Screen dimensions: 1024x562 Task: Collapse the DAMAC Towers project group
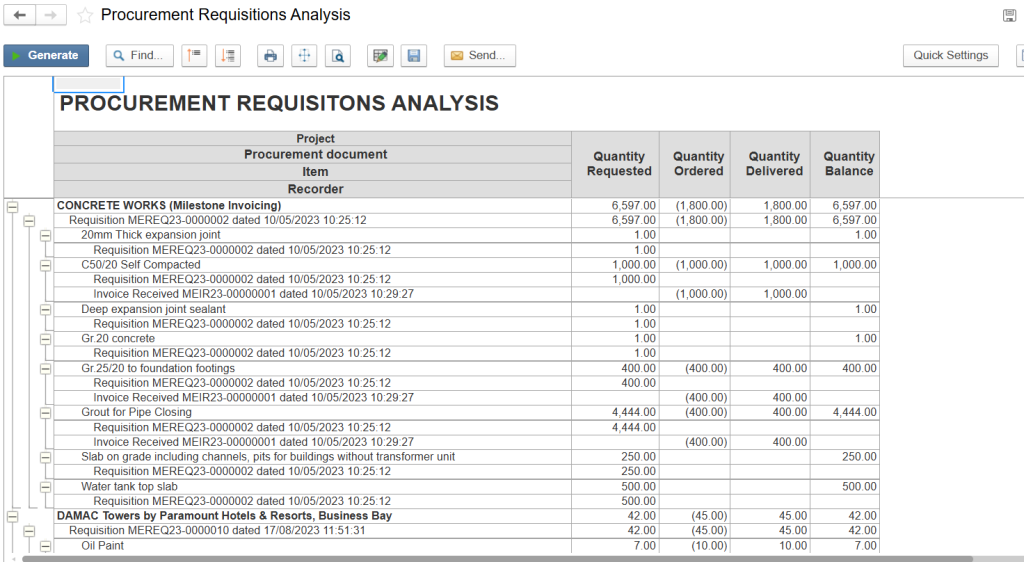point(13,516)
